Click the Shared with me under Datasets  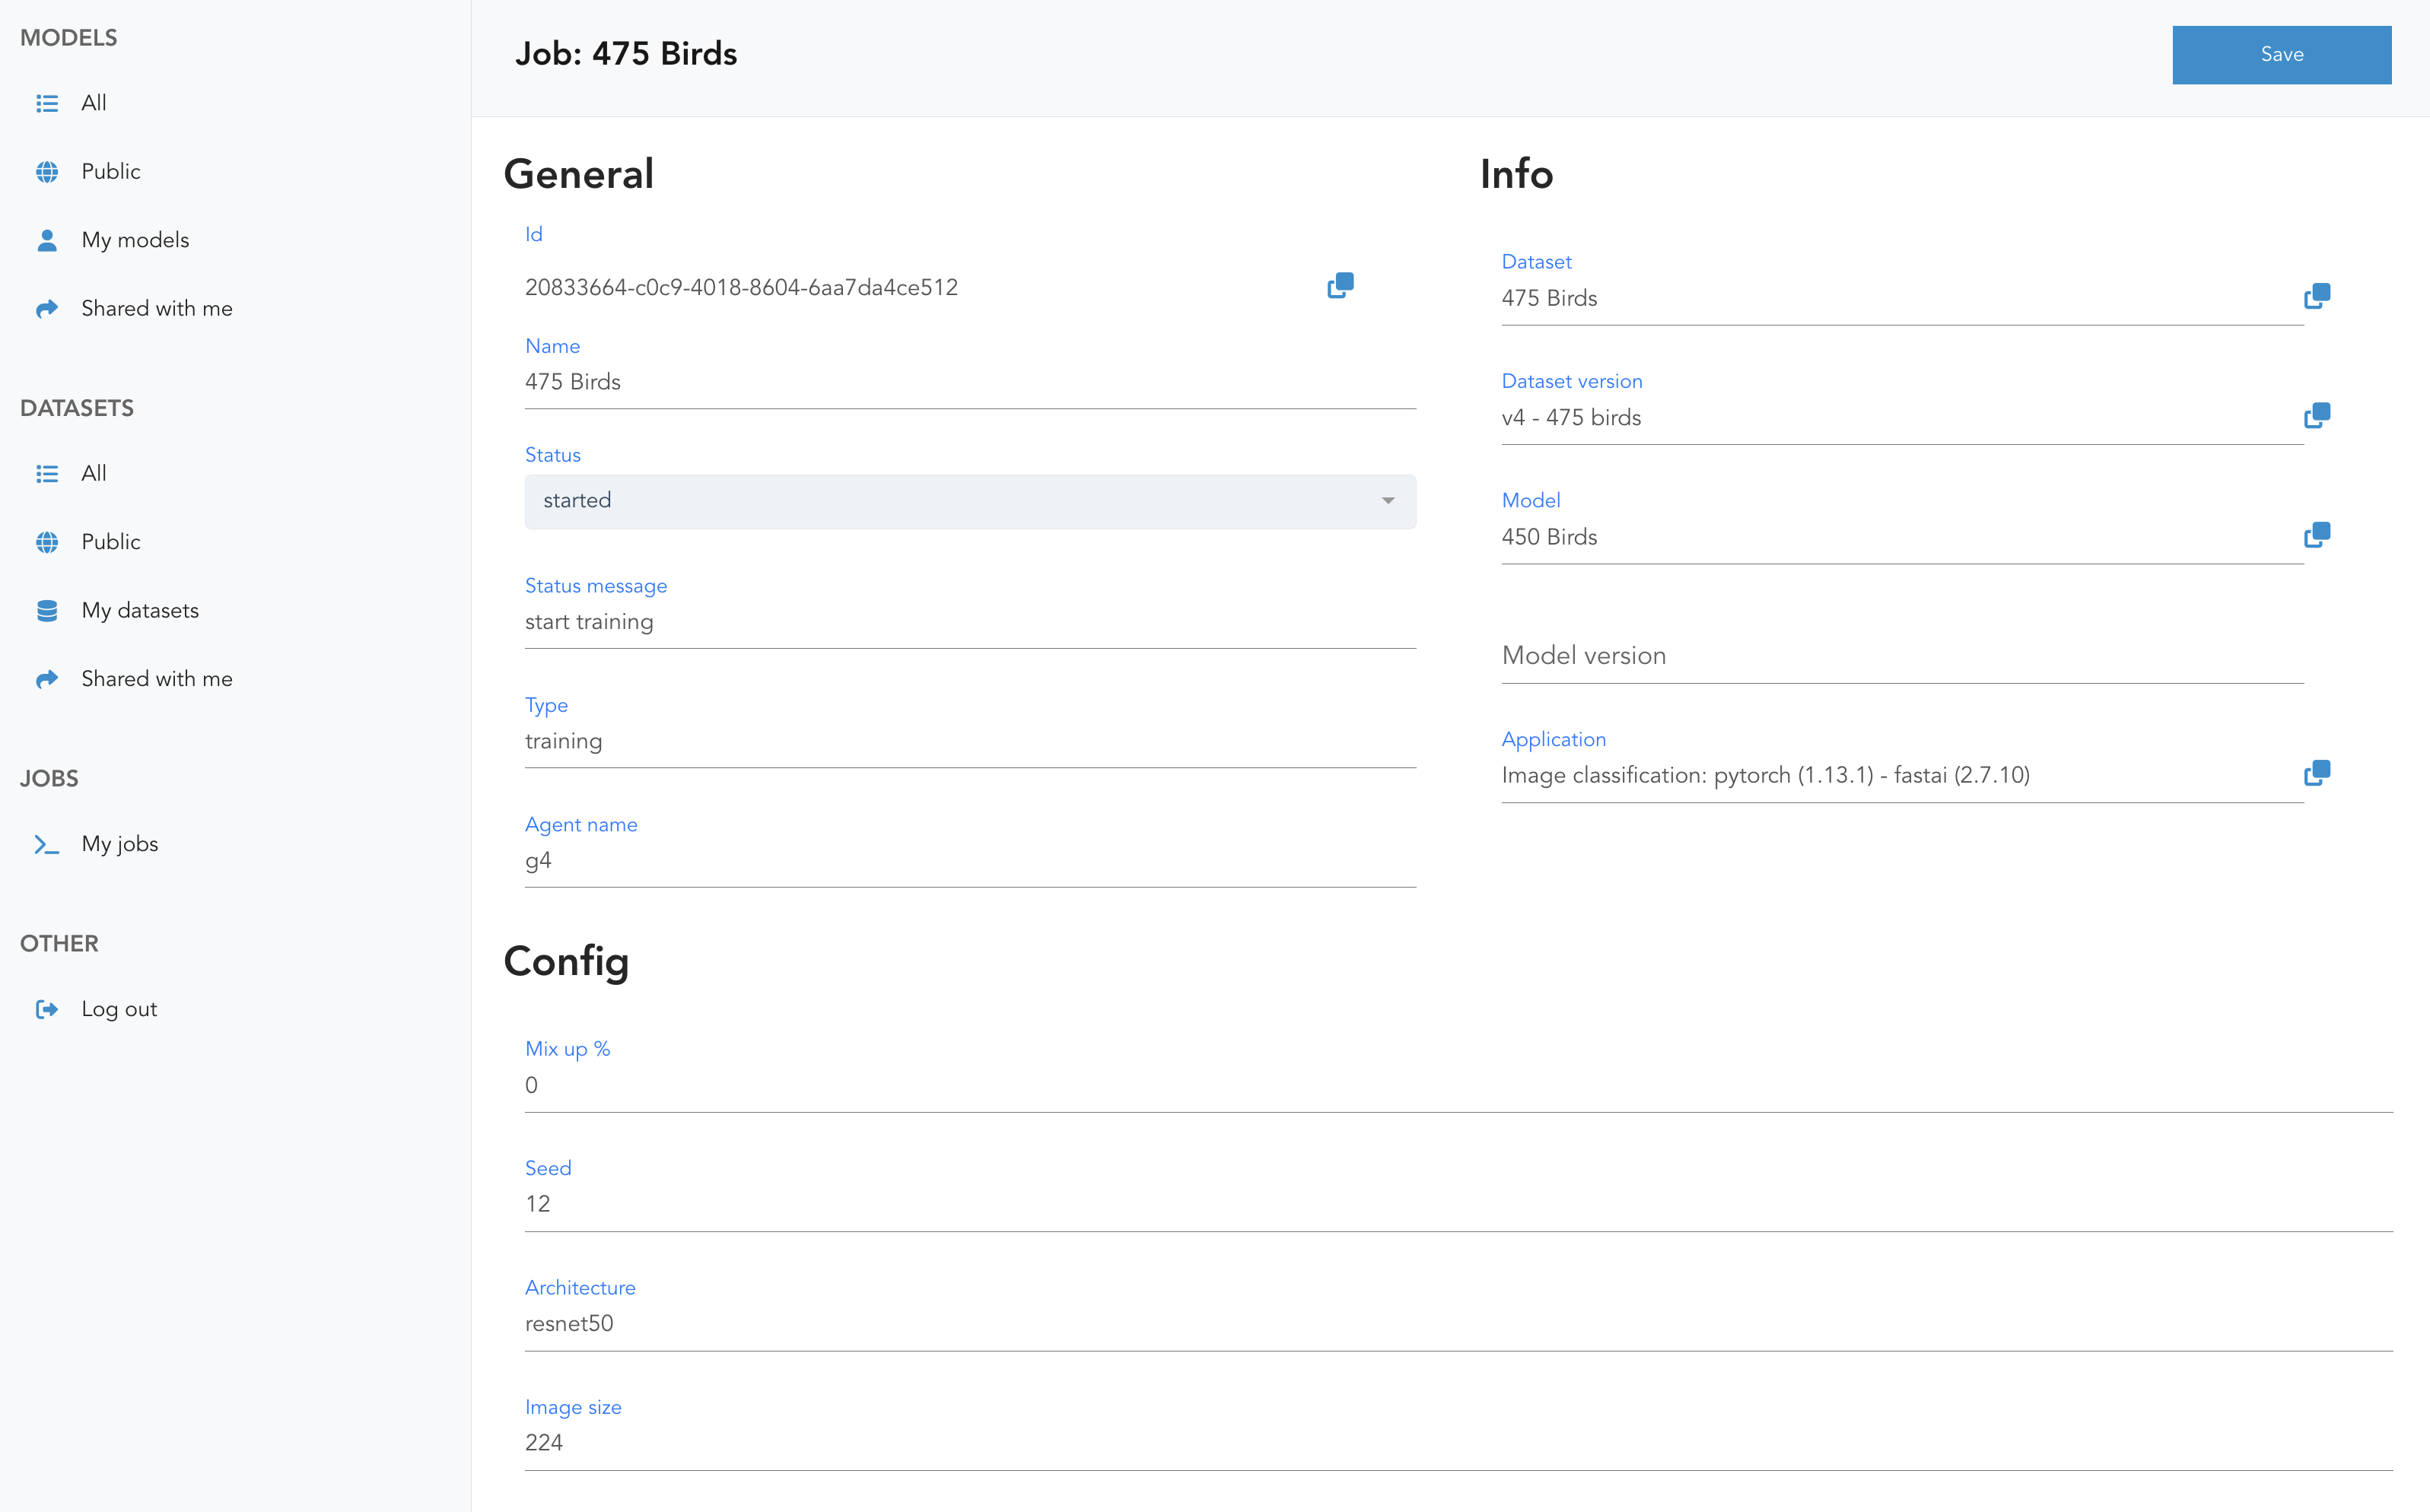[x=155, y=678]
